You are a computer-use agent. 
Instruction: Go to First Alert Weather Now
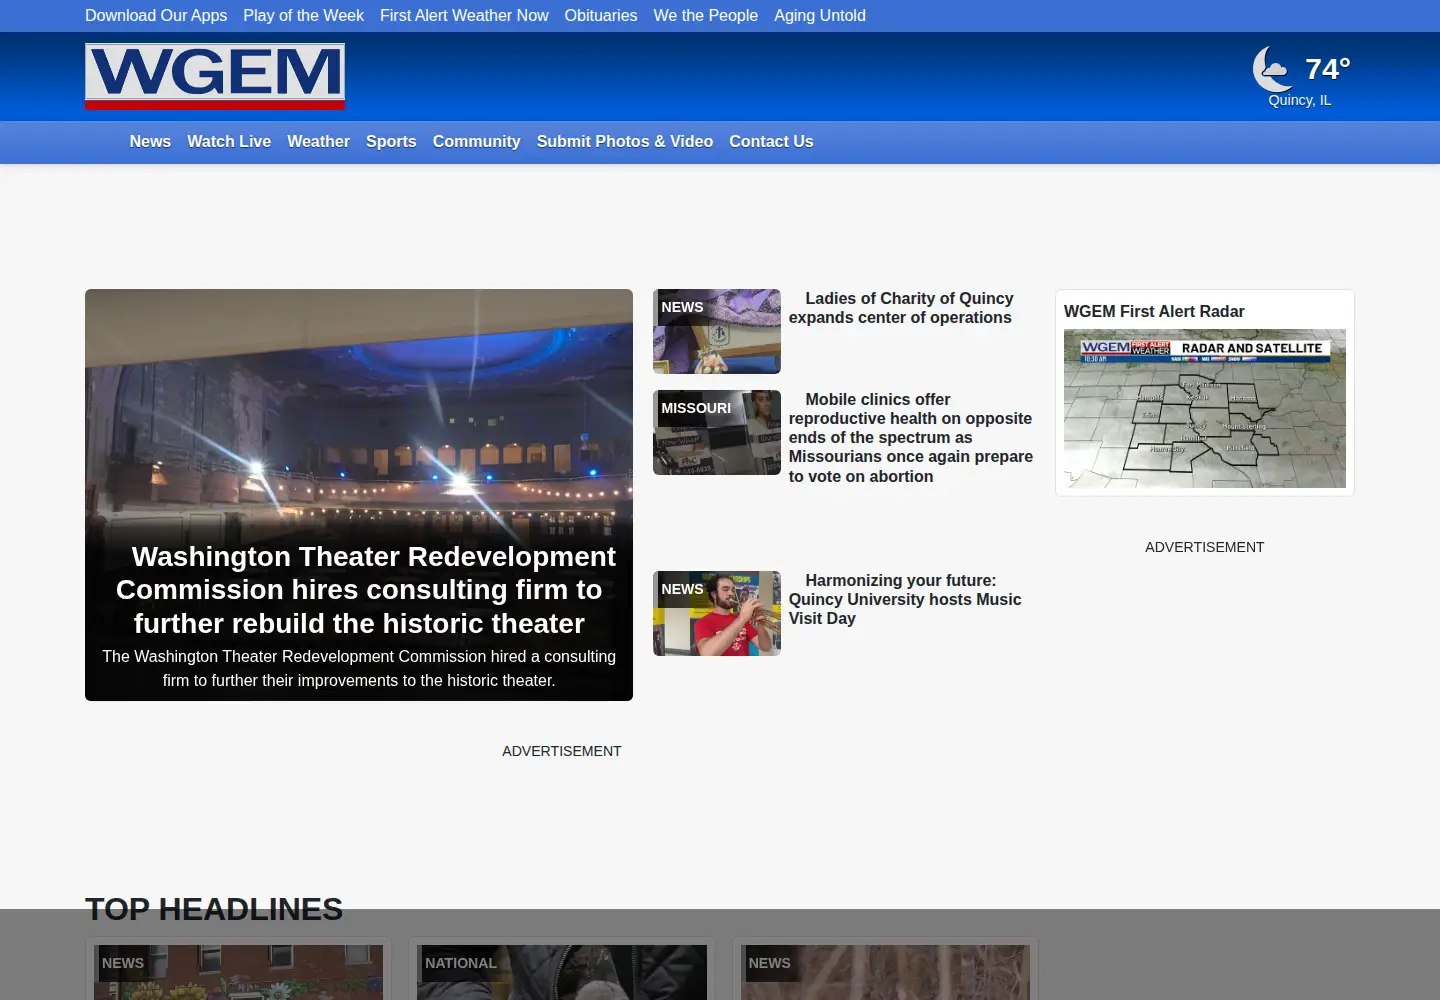464,16
